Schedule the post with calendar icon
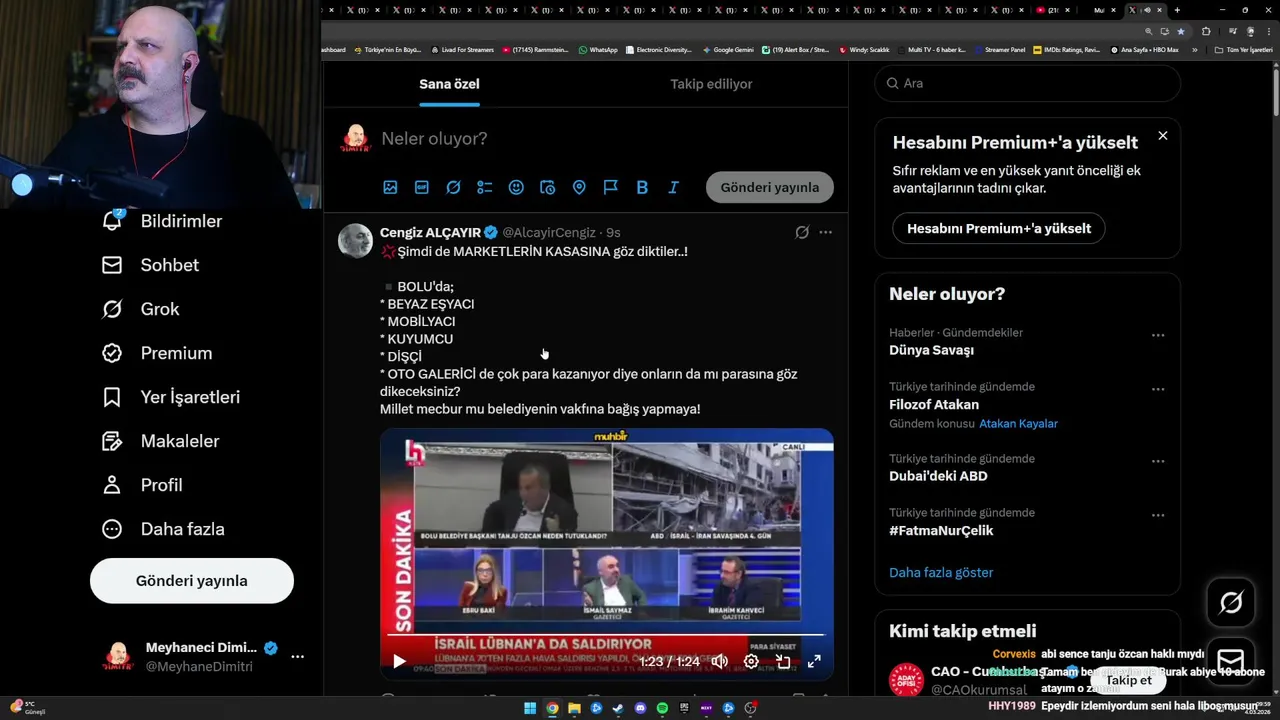Screen dimensions: 1280x720 547,187
